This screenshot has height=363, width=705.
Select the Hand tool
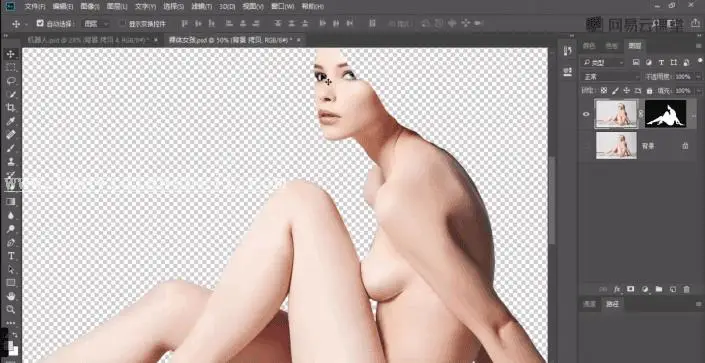coord(11,296)
